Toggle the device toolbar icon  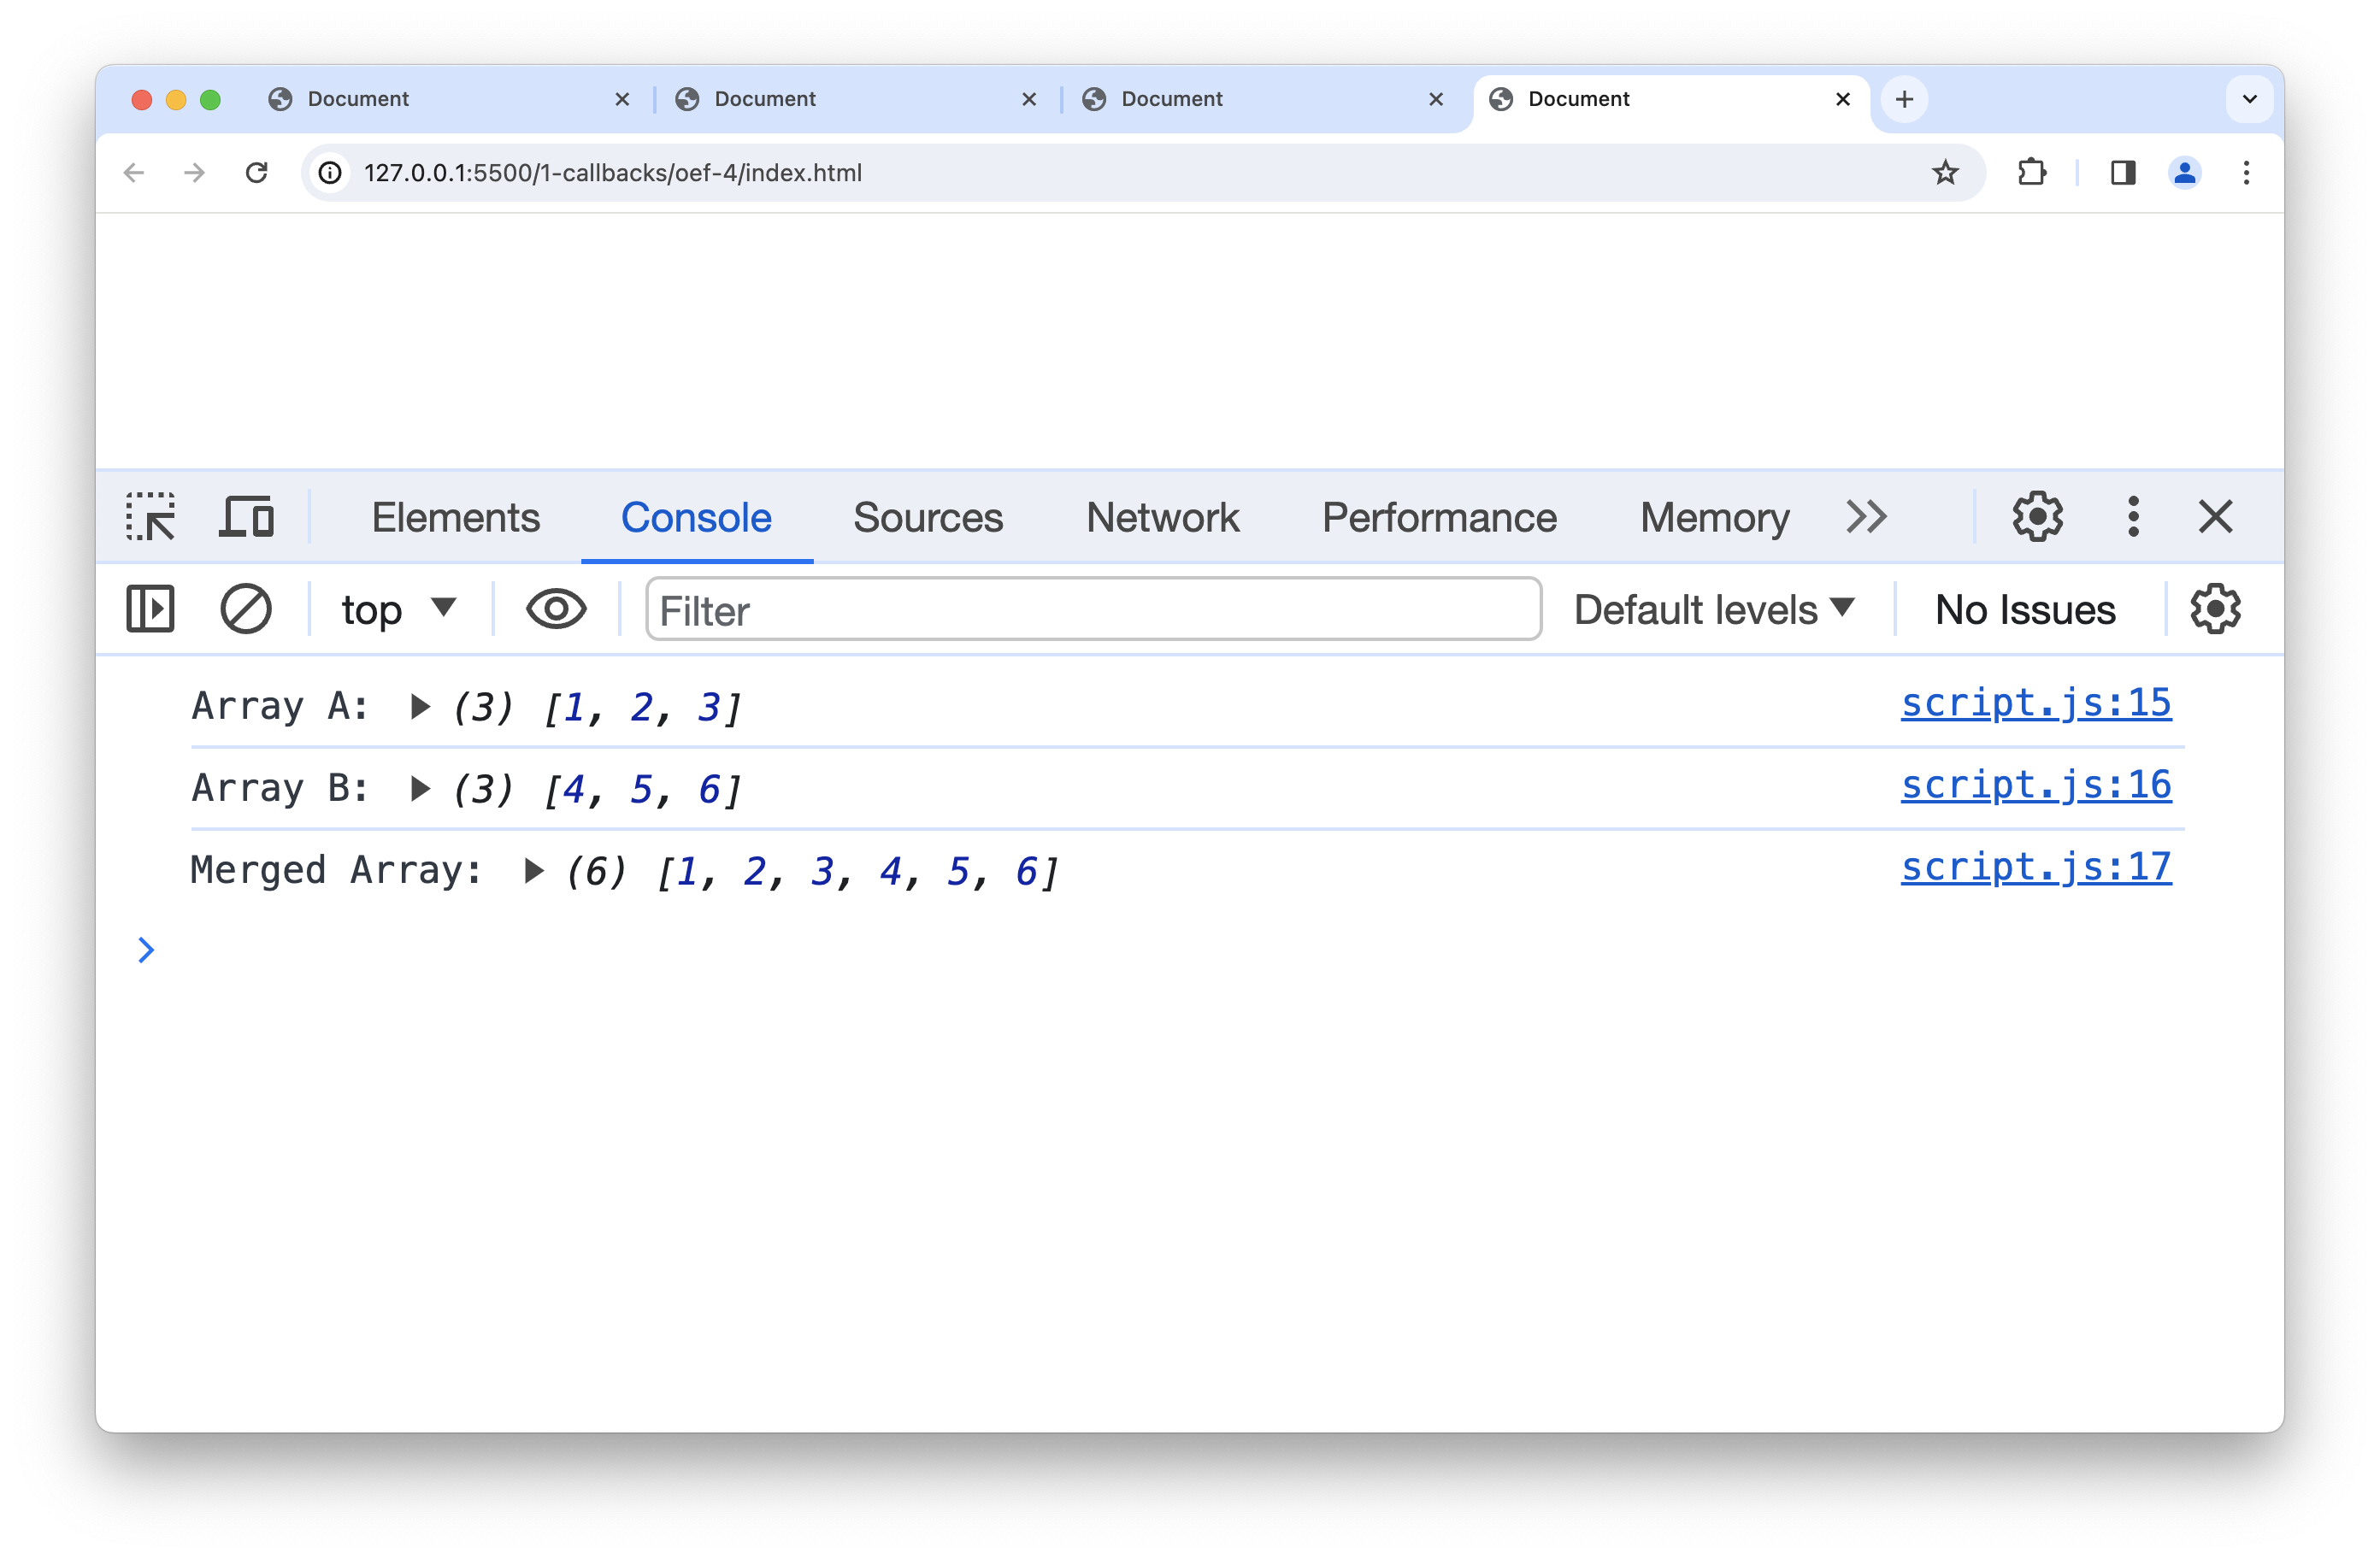coord(246,517)
